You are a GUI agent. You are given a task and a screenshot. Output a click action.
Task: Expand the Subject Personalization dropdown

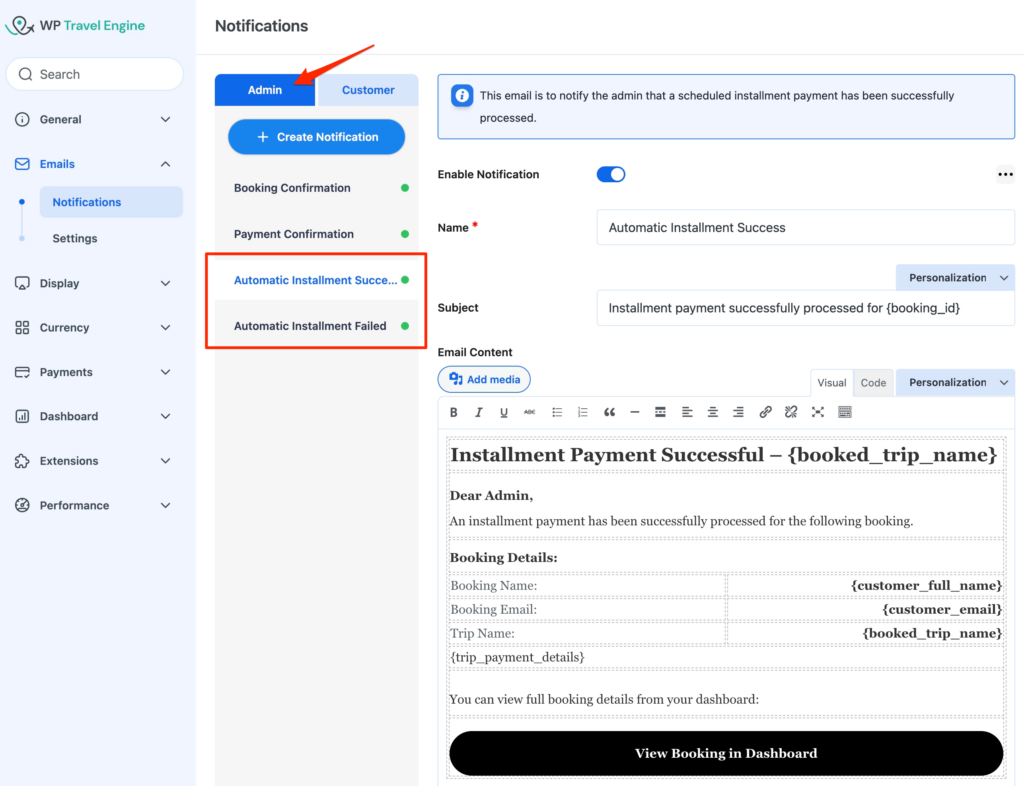click(955, 278)
